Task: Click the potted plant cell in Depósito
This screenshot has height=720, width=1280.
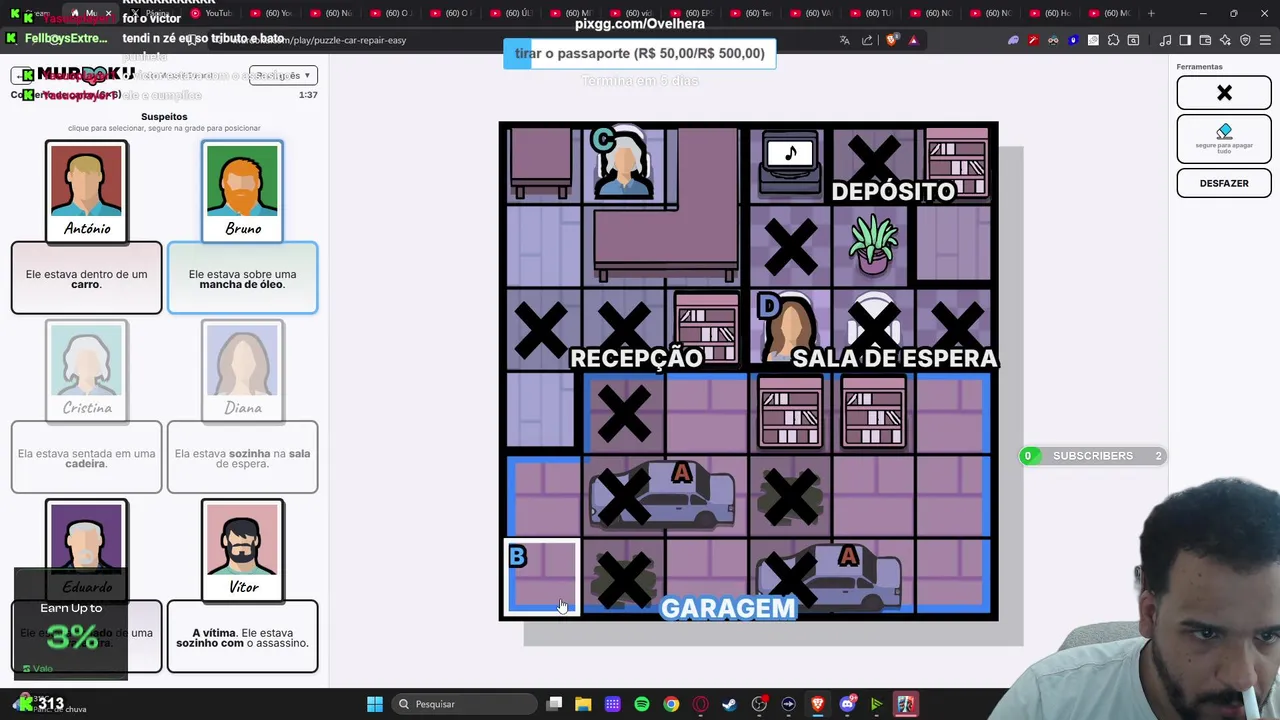Action: click(873, 245)
